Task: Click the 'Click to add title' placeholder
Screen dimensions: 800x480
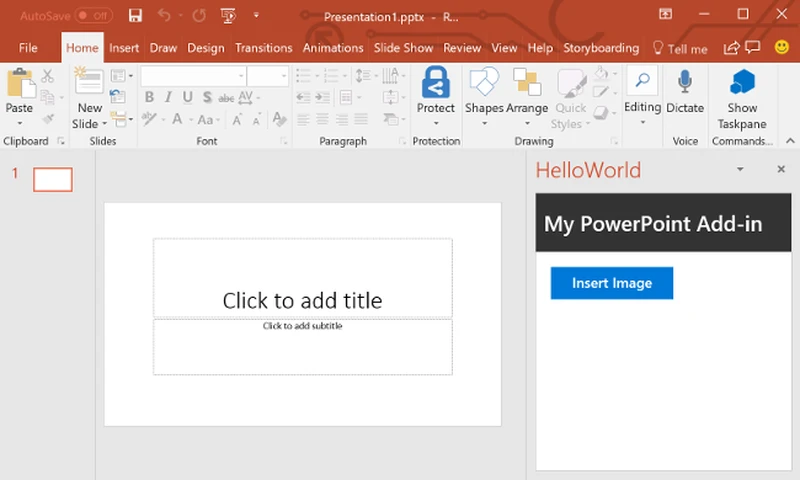Action: [x=303, y=278]
